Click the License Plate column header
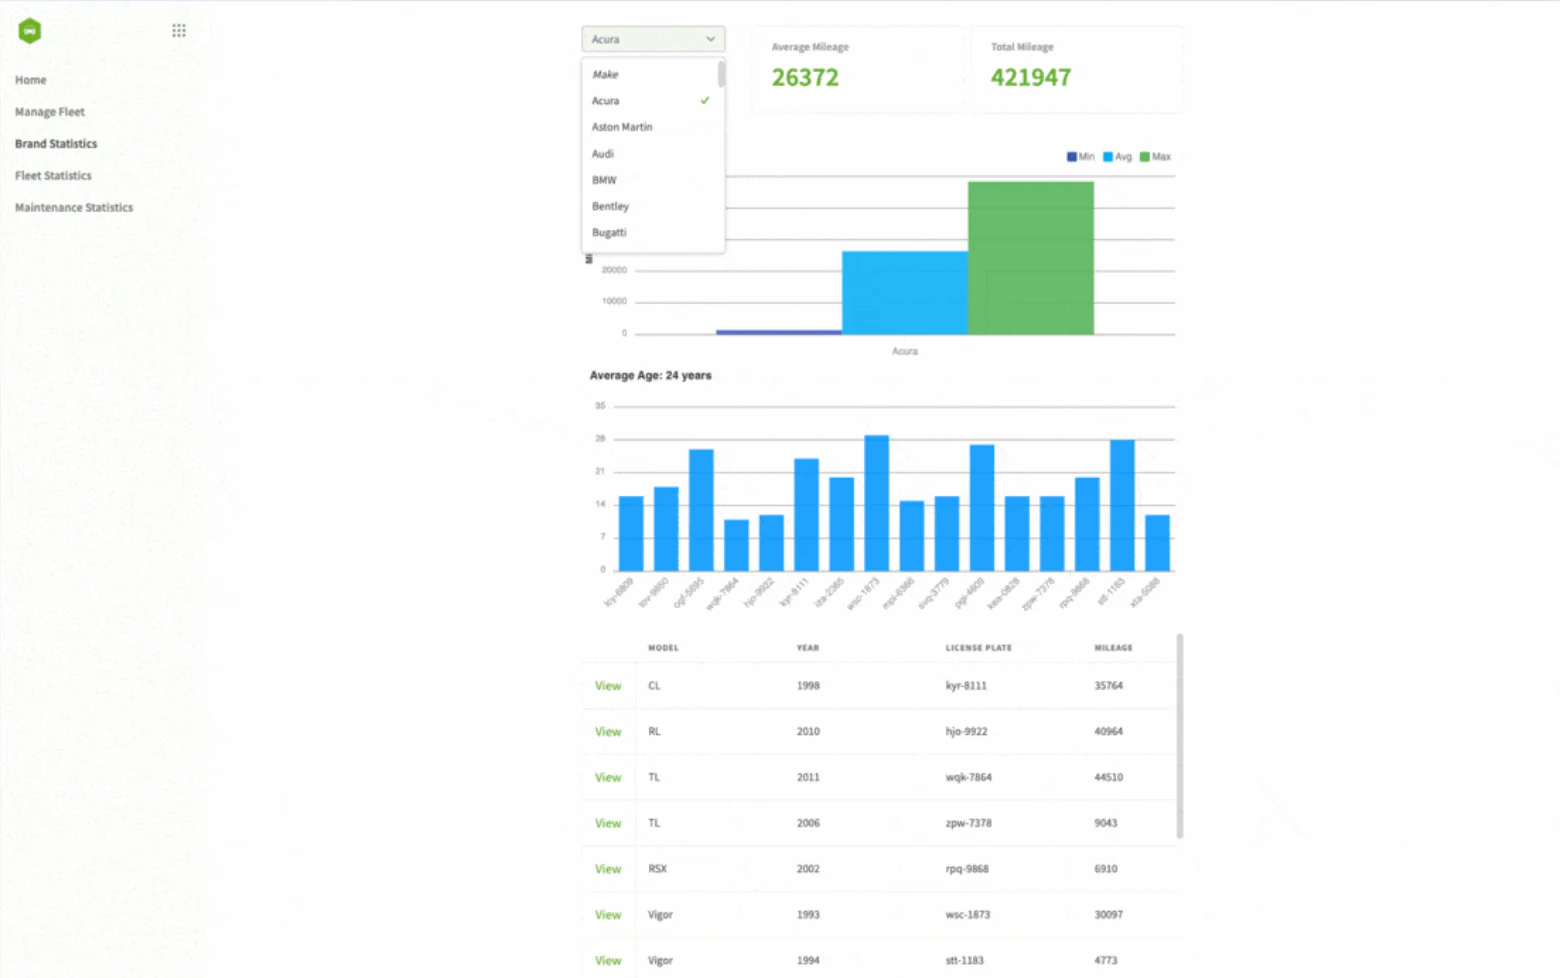Screen dimensions: 1560x978 (979, 648)
